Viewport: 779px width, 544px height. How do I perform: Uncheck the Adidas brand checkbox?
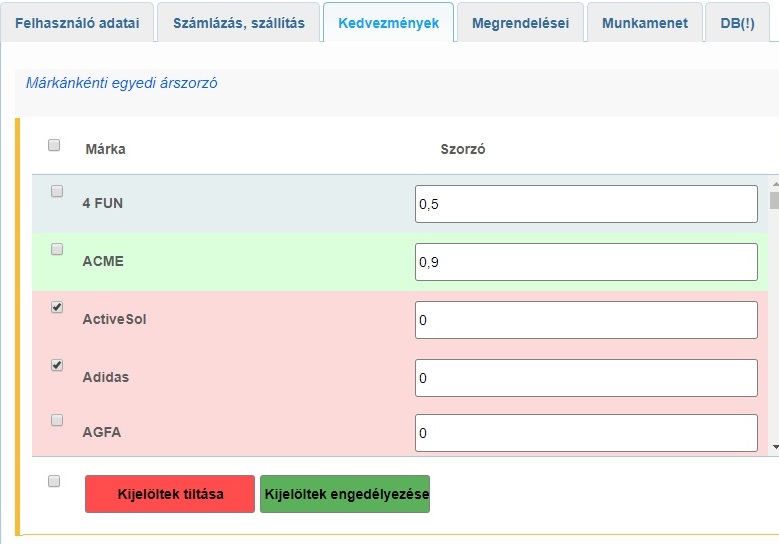pos(57,366)
